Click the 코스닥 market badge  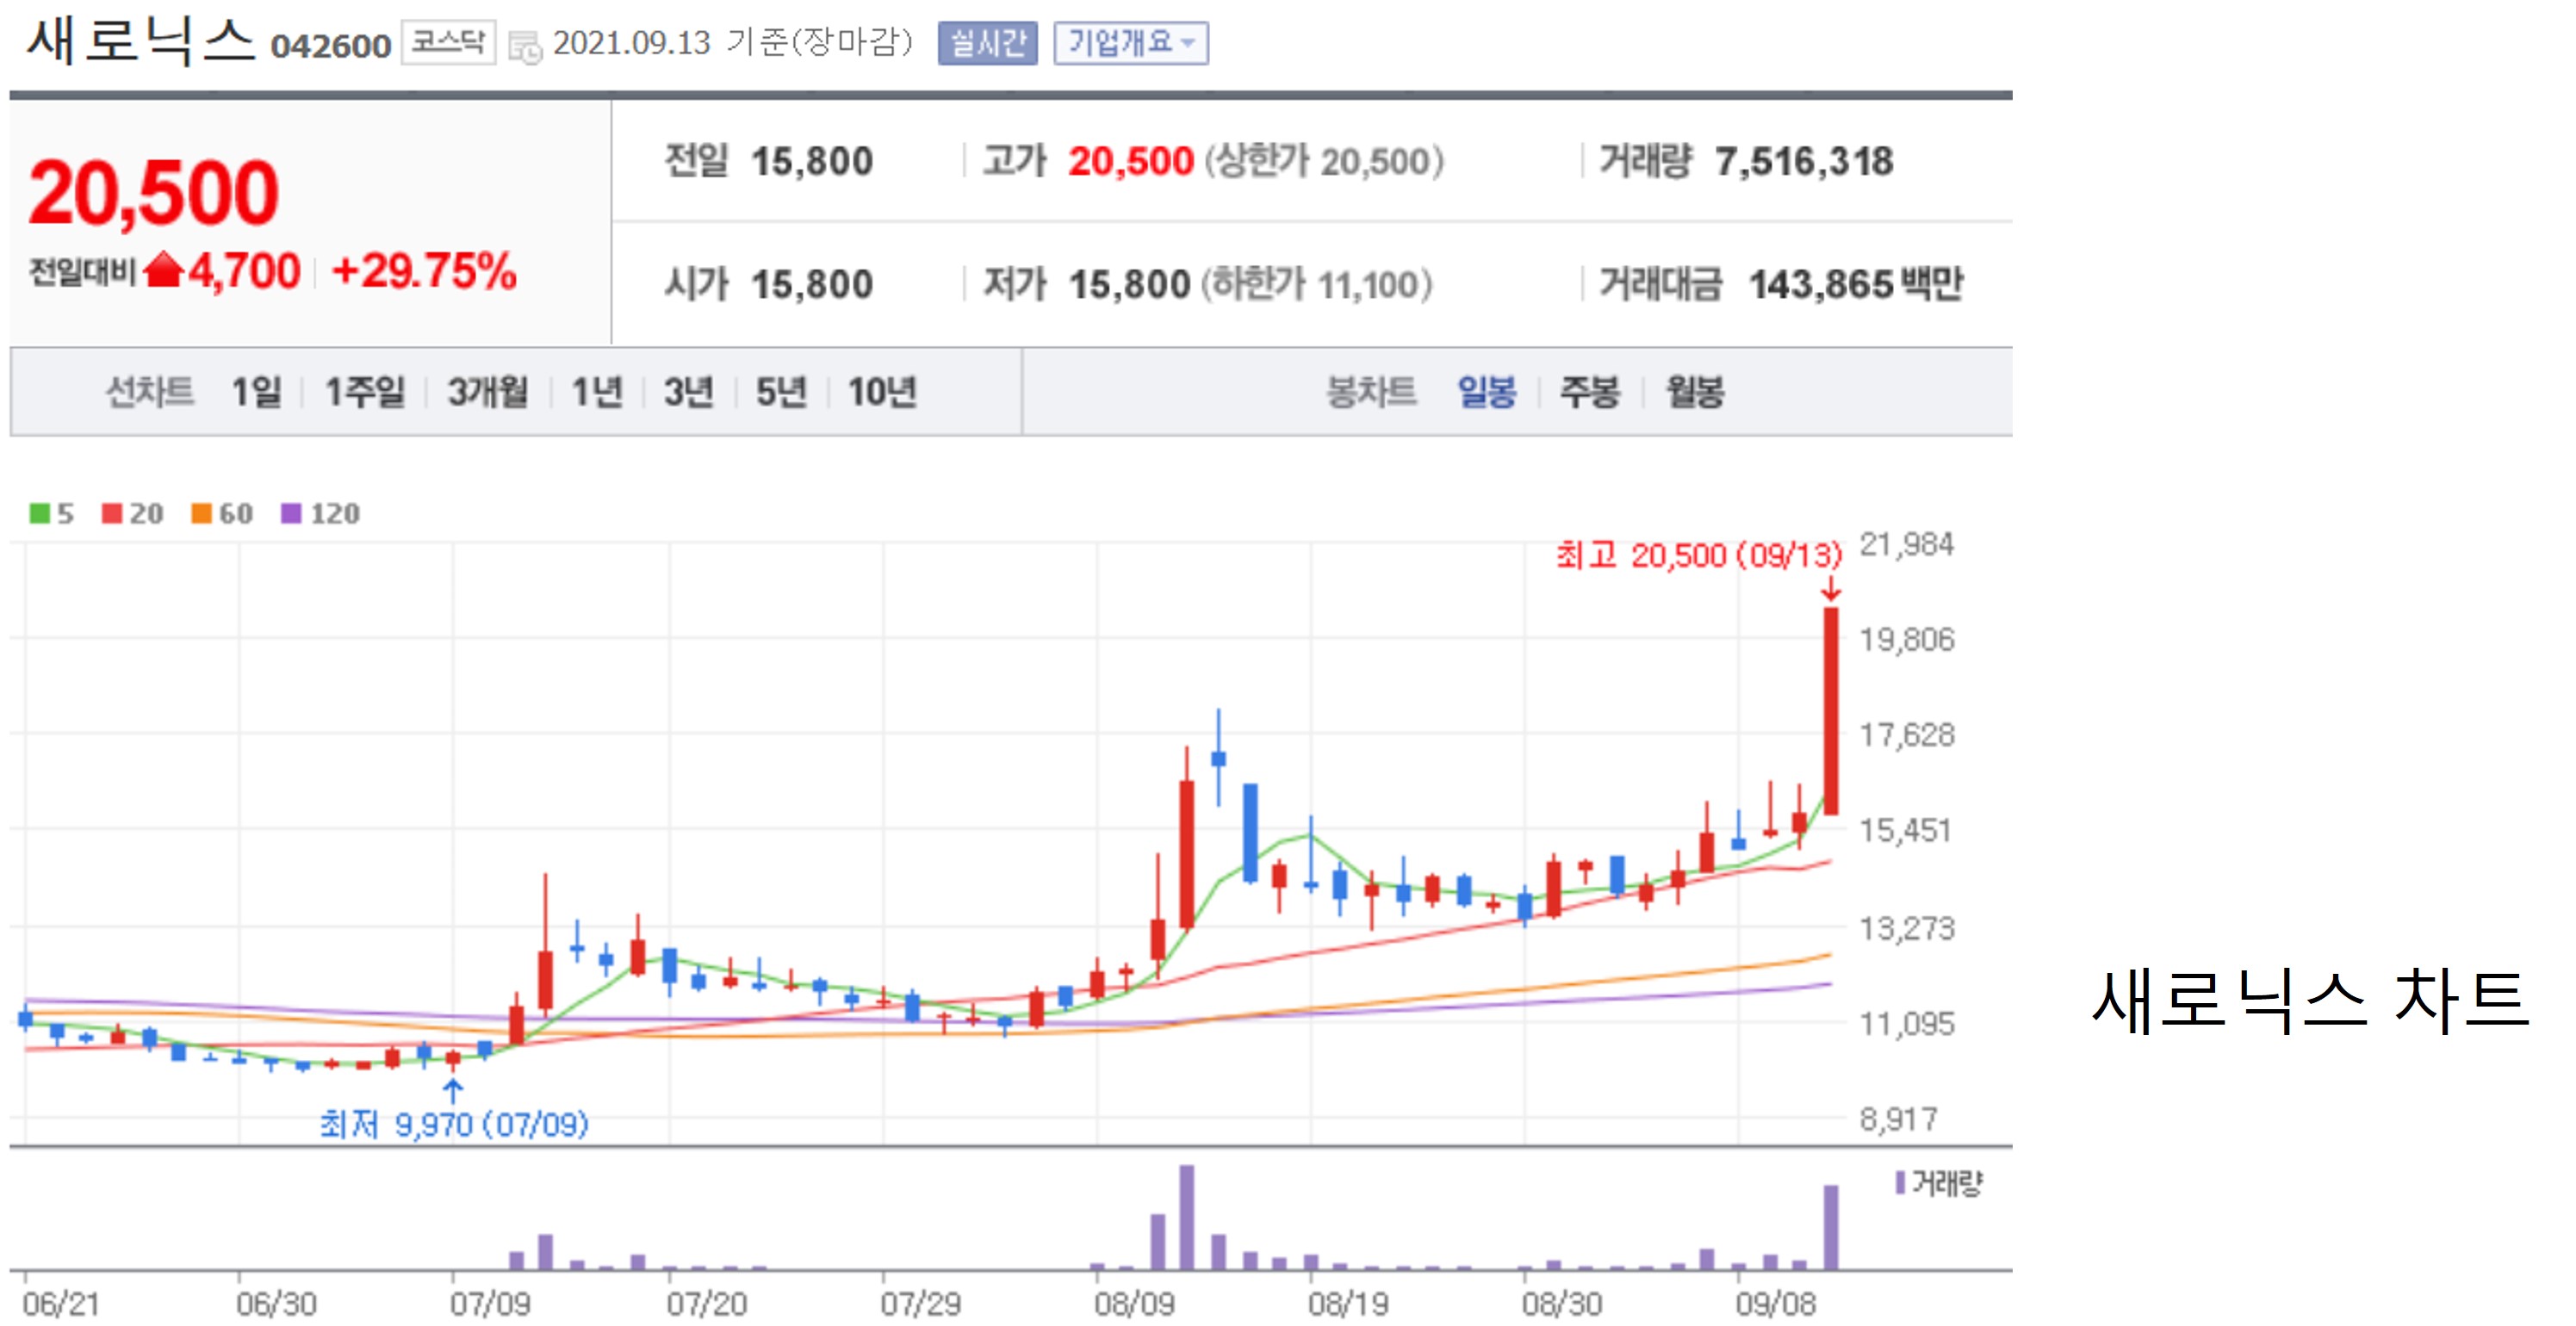(x=448, y=43)
